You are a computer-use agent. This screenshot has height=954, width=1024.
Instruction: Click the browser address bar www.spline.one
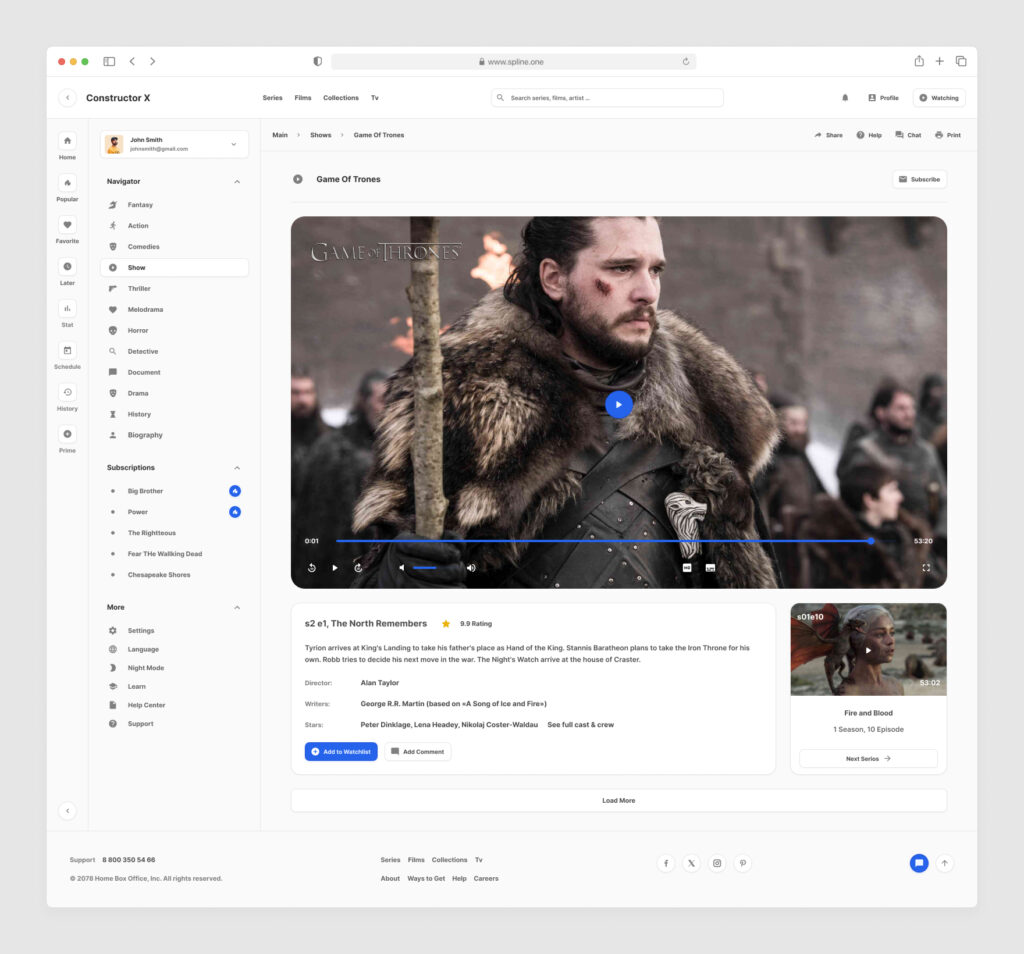click(x=513, y=62)
